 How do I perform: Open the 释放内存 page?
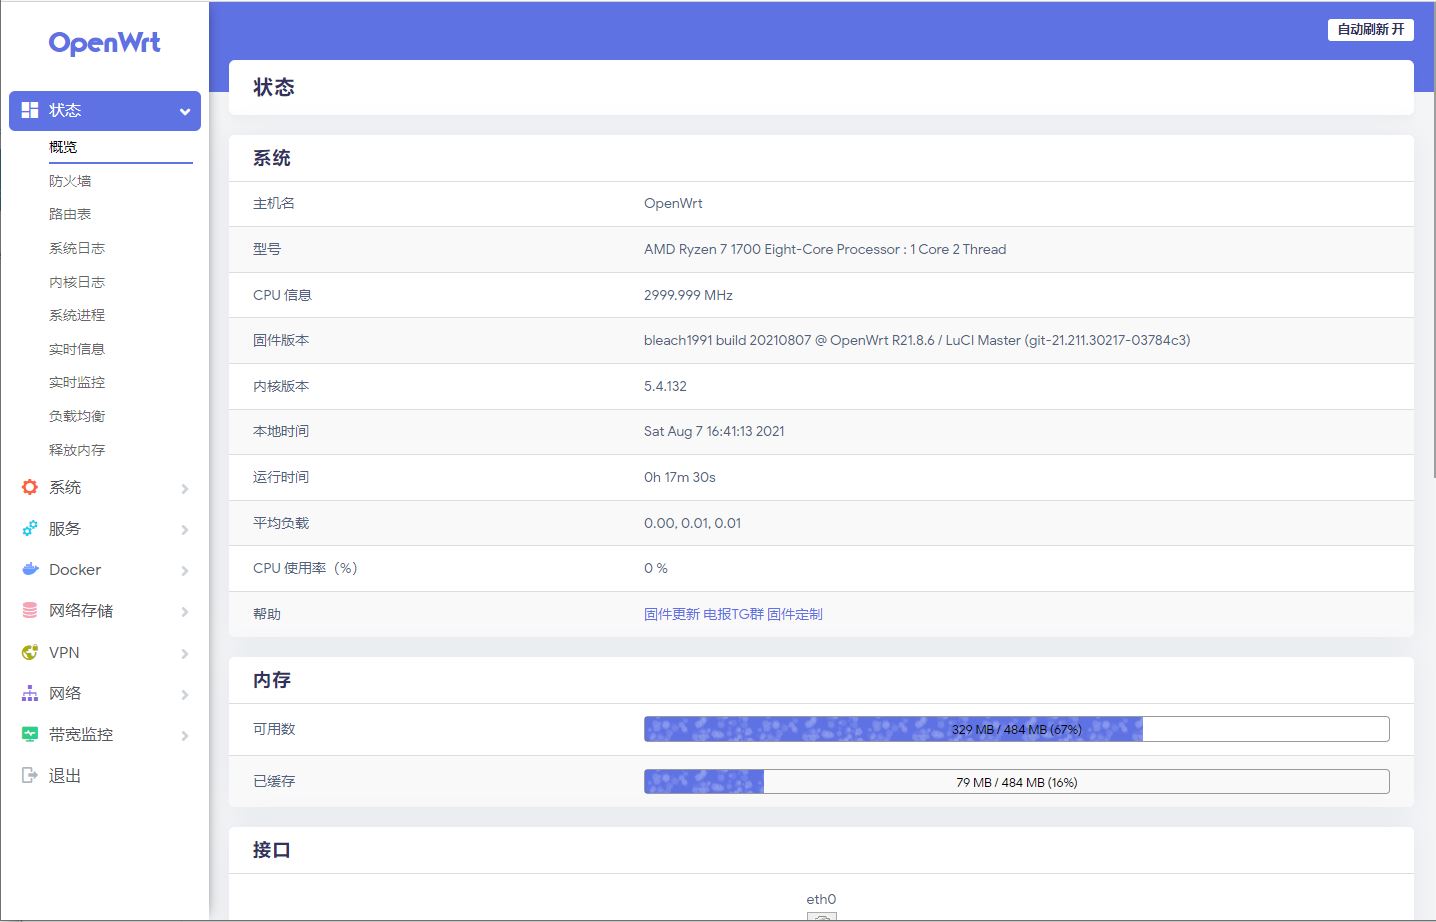(77, 450)
